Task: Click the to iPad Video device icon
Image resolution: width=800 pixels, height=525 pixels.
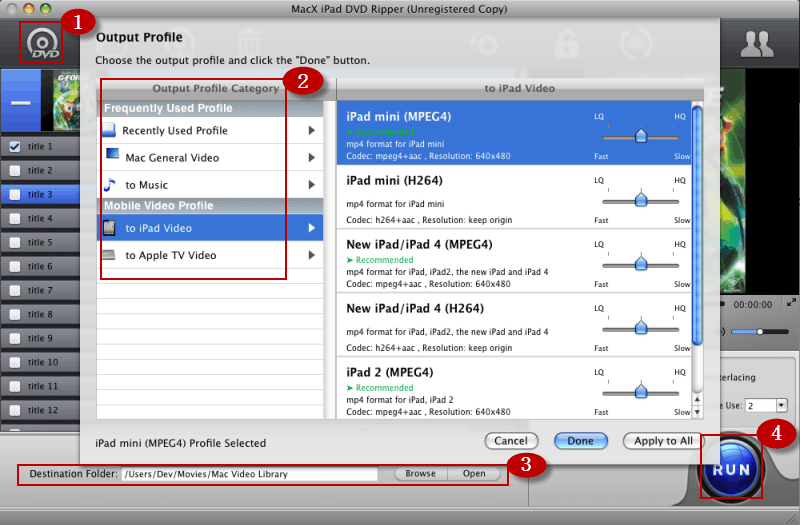Action: 109,228
